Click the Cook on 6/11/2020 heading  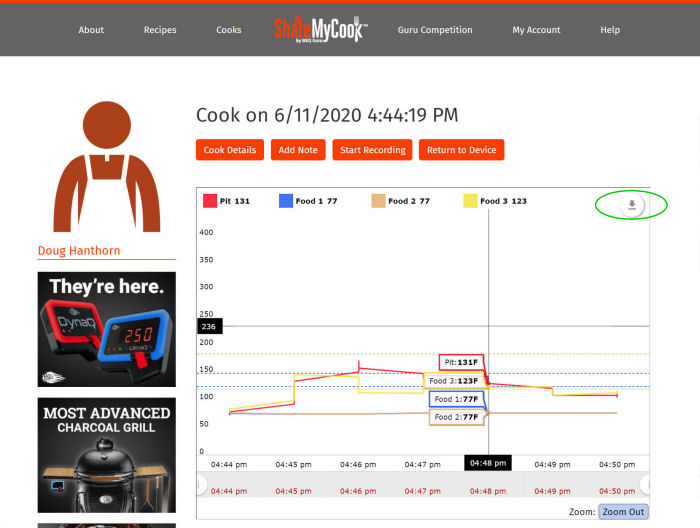click(x=327, y=115)
